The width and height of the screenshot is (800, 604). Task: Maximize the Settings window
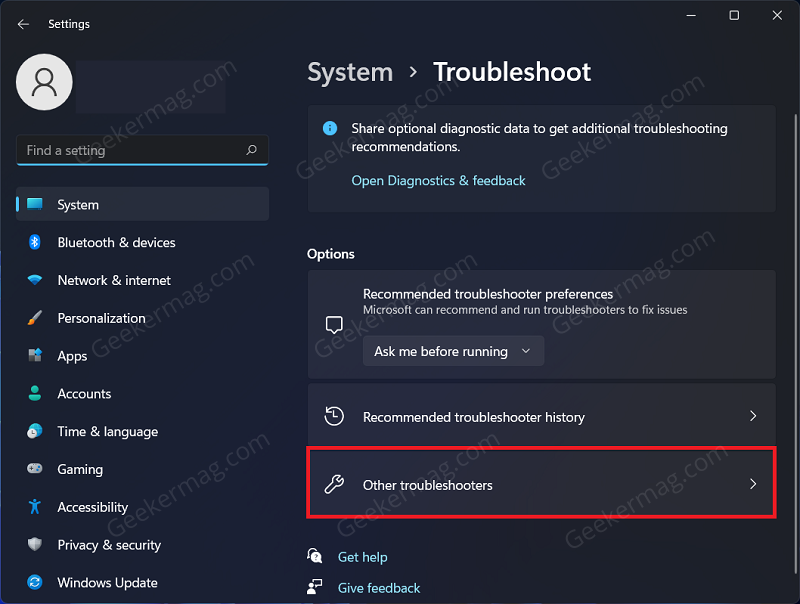tap(734, 16)
